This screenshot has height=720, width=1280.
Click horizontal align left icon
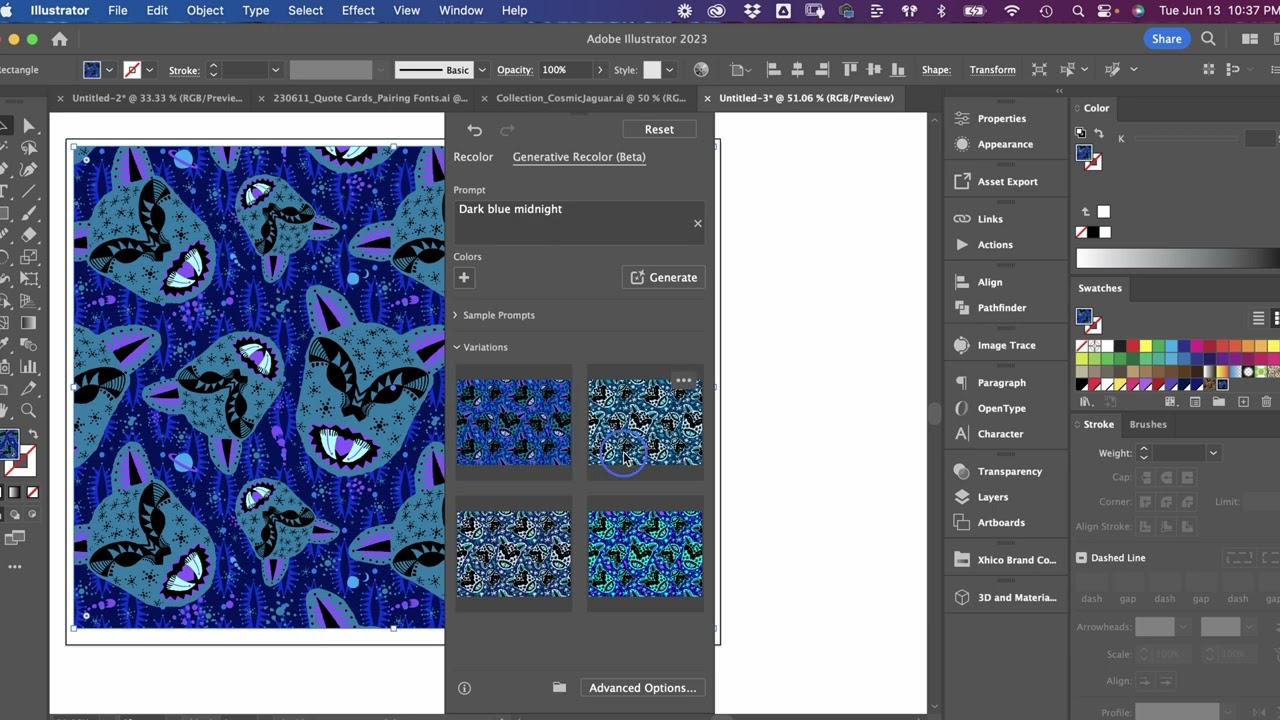[x=773, y=70]
